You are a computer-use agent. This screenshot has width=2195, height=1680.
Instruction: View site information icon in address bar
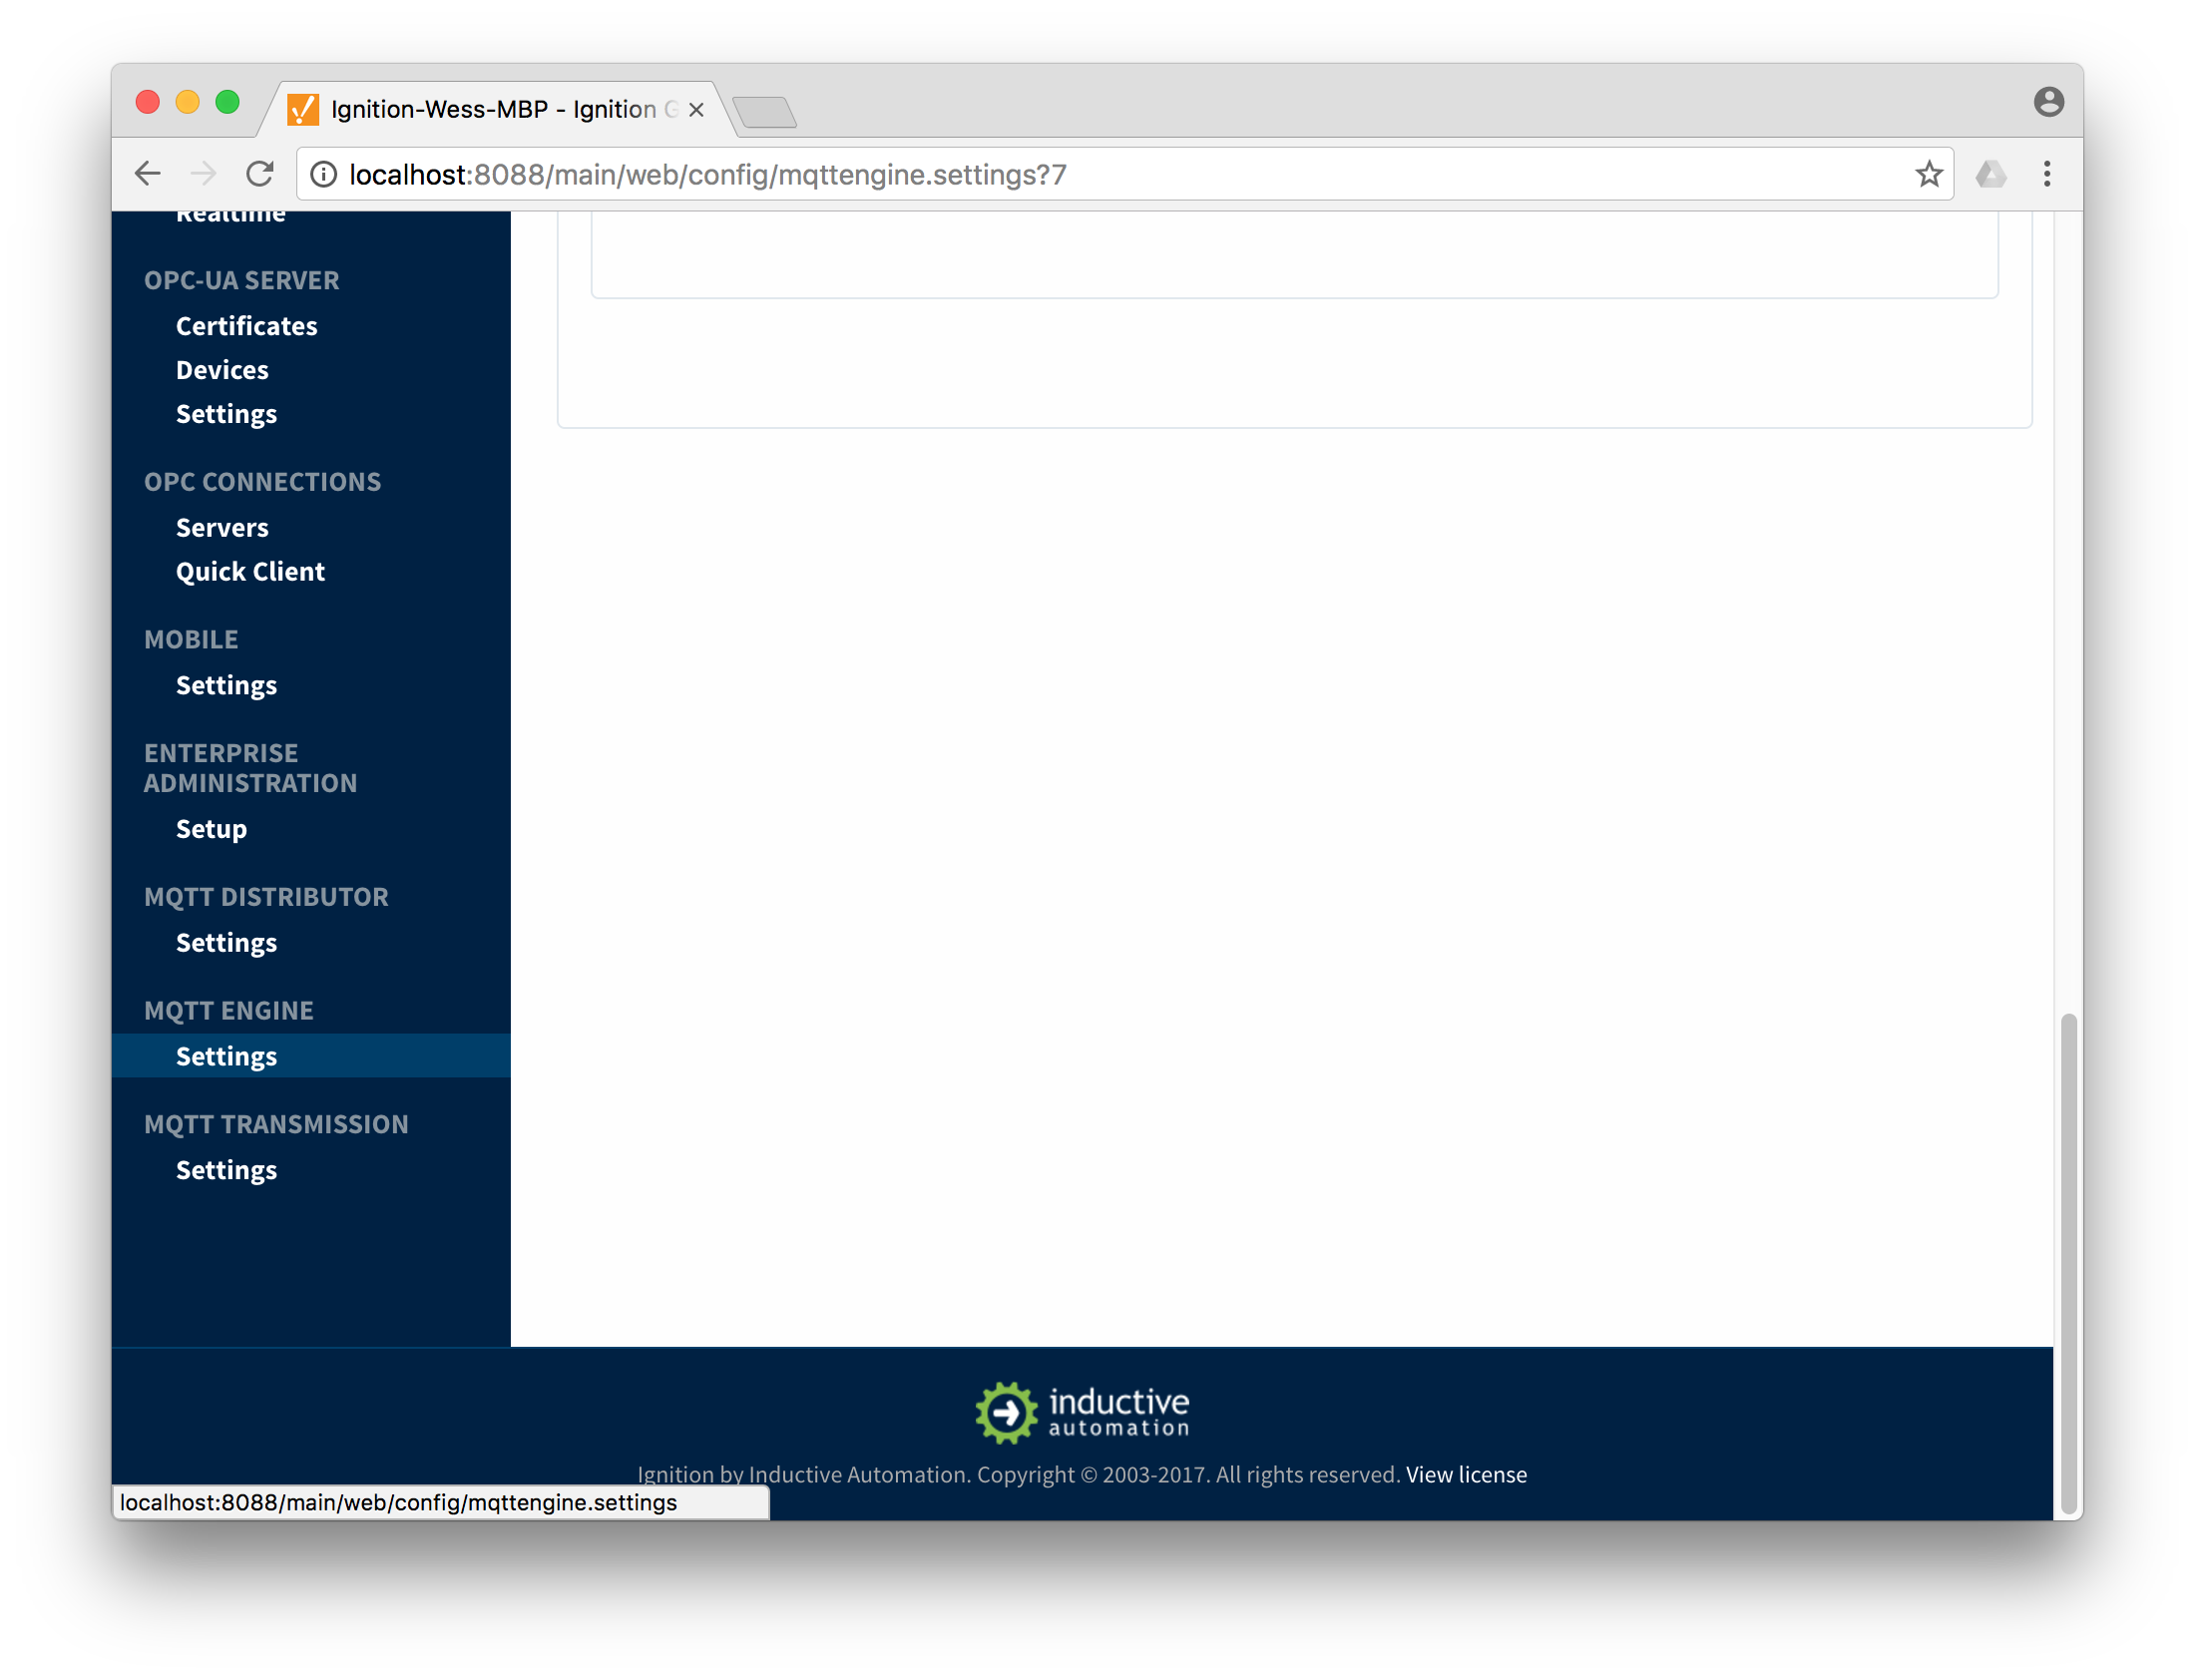pyautogui.click(x=323, y=174)
